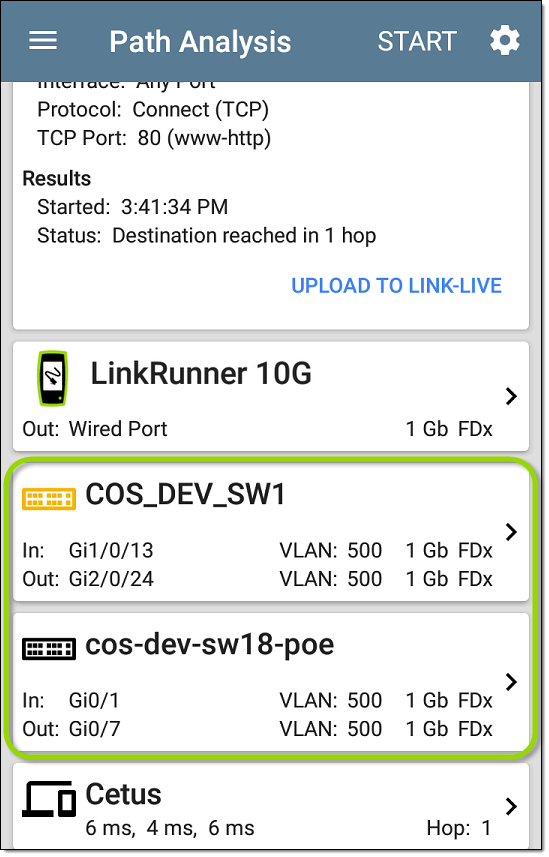Tap the Cetus response times text
Image resolution: width=549 pixels, height=857 pixels.
(170, 829)
